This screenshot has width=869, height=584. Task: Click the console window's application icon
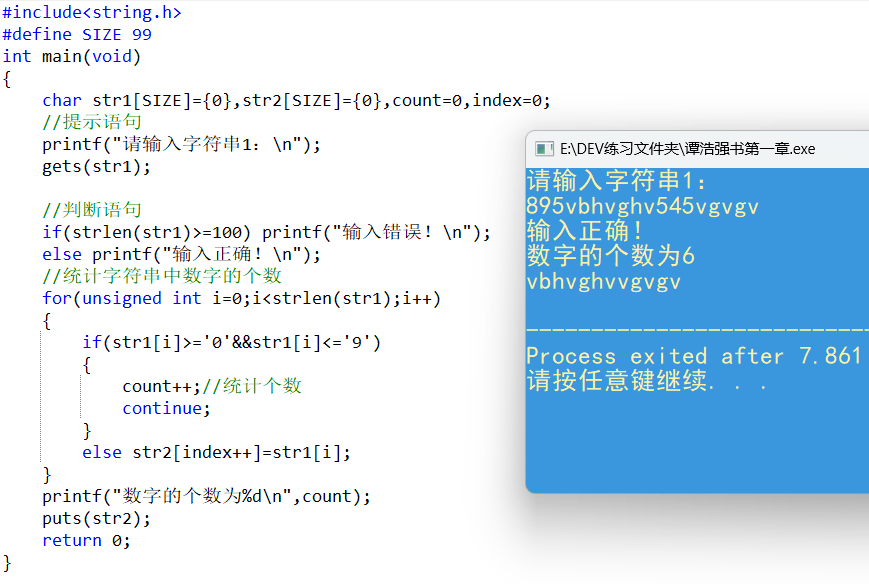tap(544, 148)
